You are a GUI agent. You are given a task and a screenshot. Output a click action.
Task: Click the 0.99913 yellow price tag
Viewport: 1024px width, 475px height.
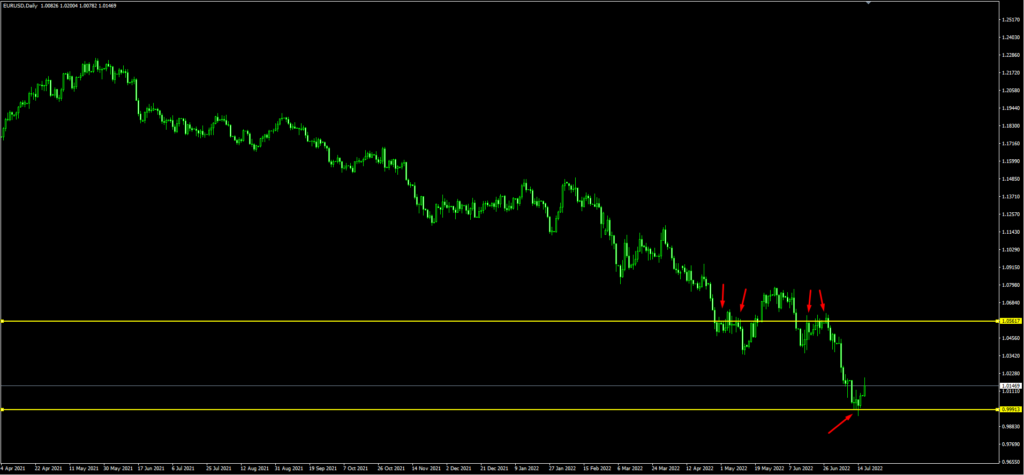(x=1010, y=410)
